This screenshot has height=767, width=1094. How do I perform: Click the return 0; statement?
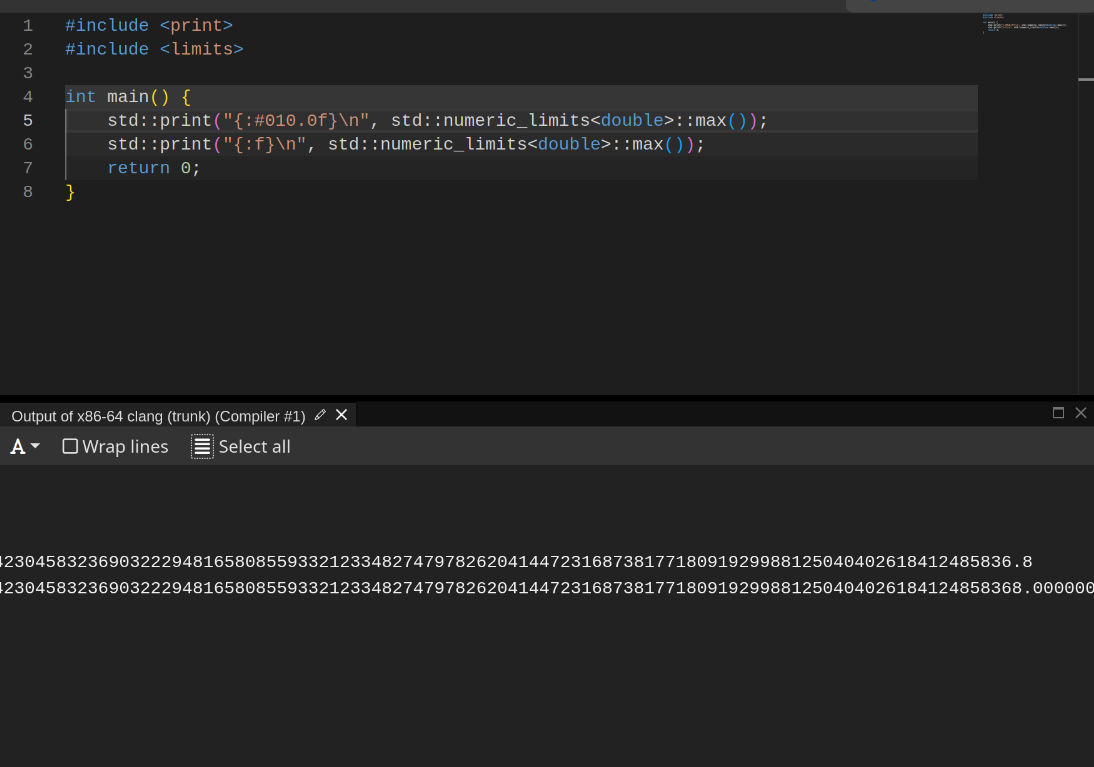click(153, 168)
